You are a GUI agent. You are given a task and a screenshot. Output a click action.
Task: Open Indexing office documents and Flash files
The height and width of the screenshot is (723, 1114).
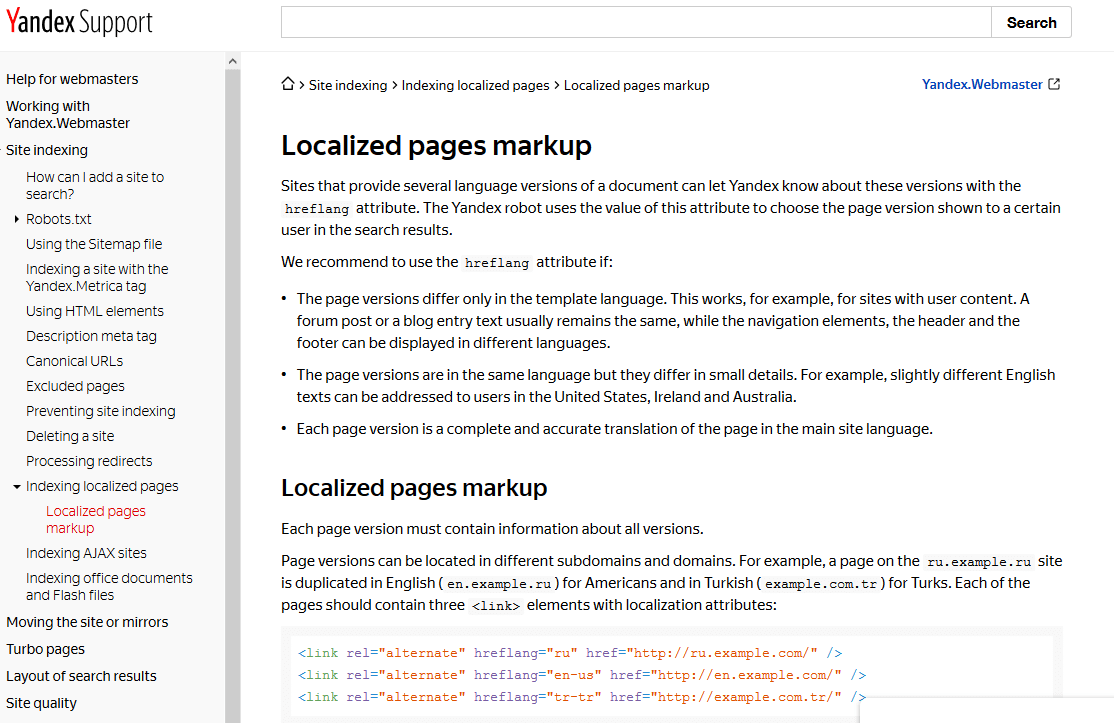tap(109, 587)
